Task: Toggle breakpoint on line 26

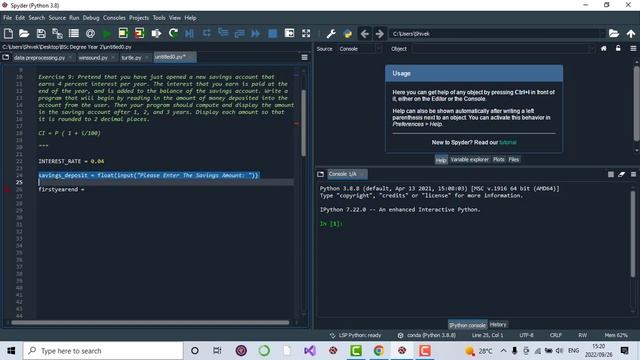Action: pyautogui.click(x=7, y=189)
